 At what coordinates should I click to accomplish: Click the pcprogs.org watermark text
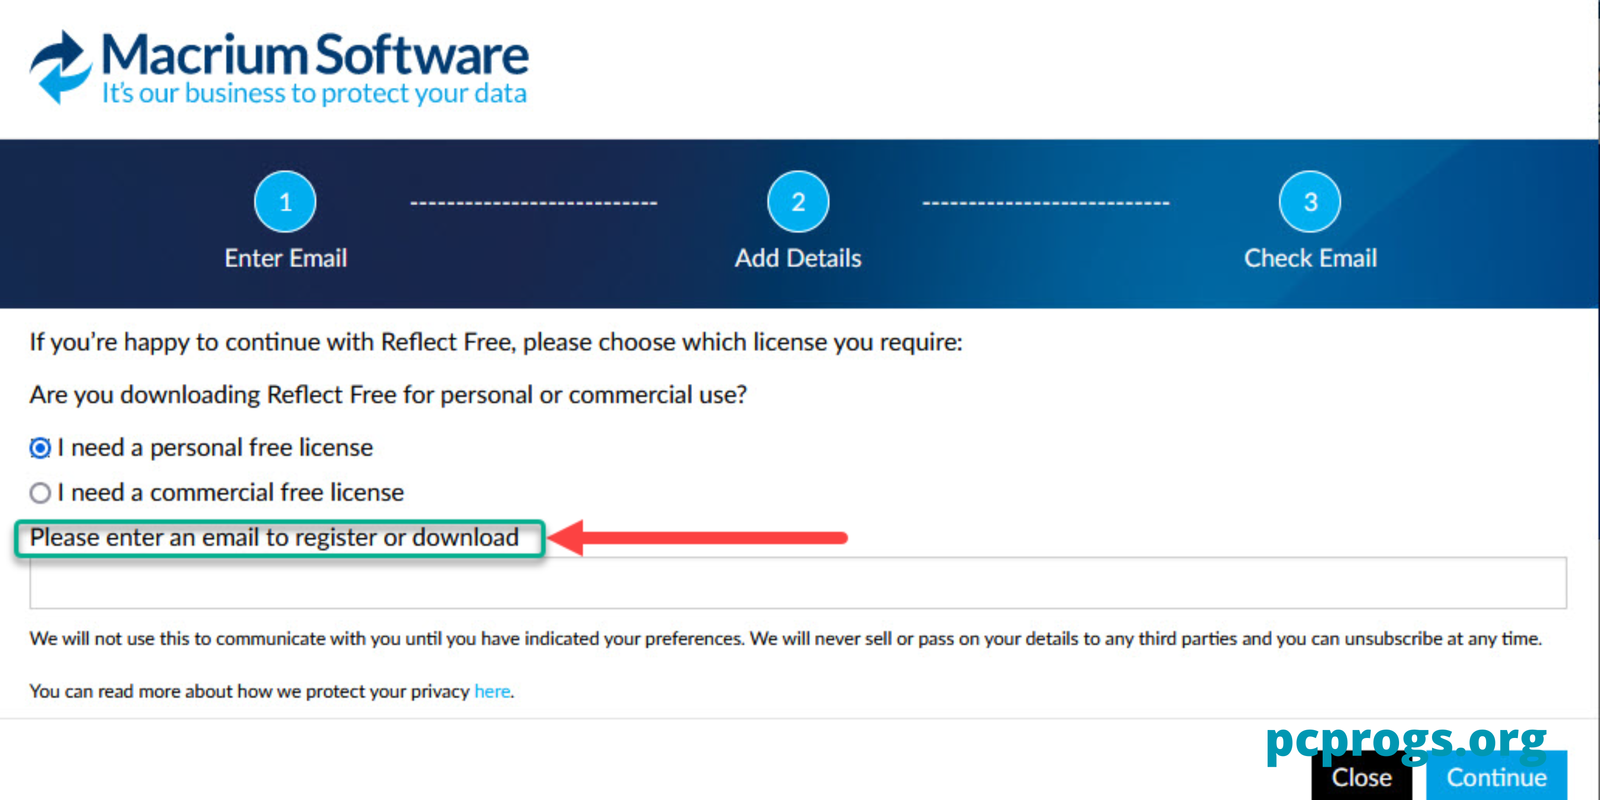coord(1405,742)
